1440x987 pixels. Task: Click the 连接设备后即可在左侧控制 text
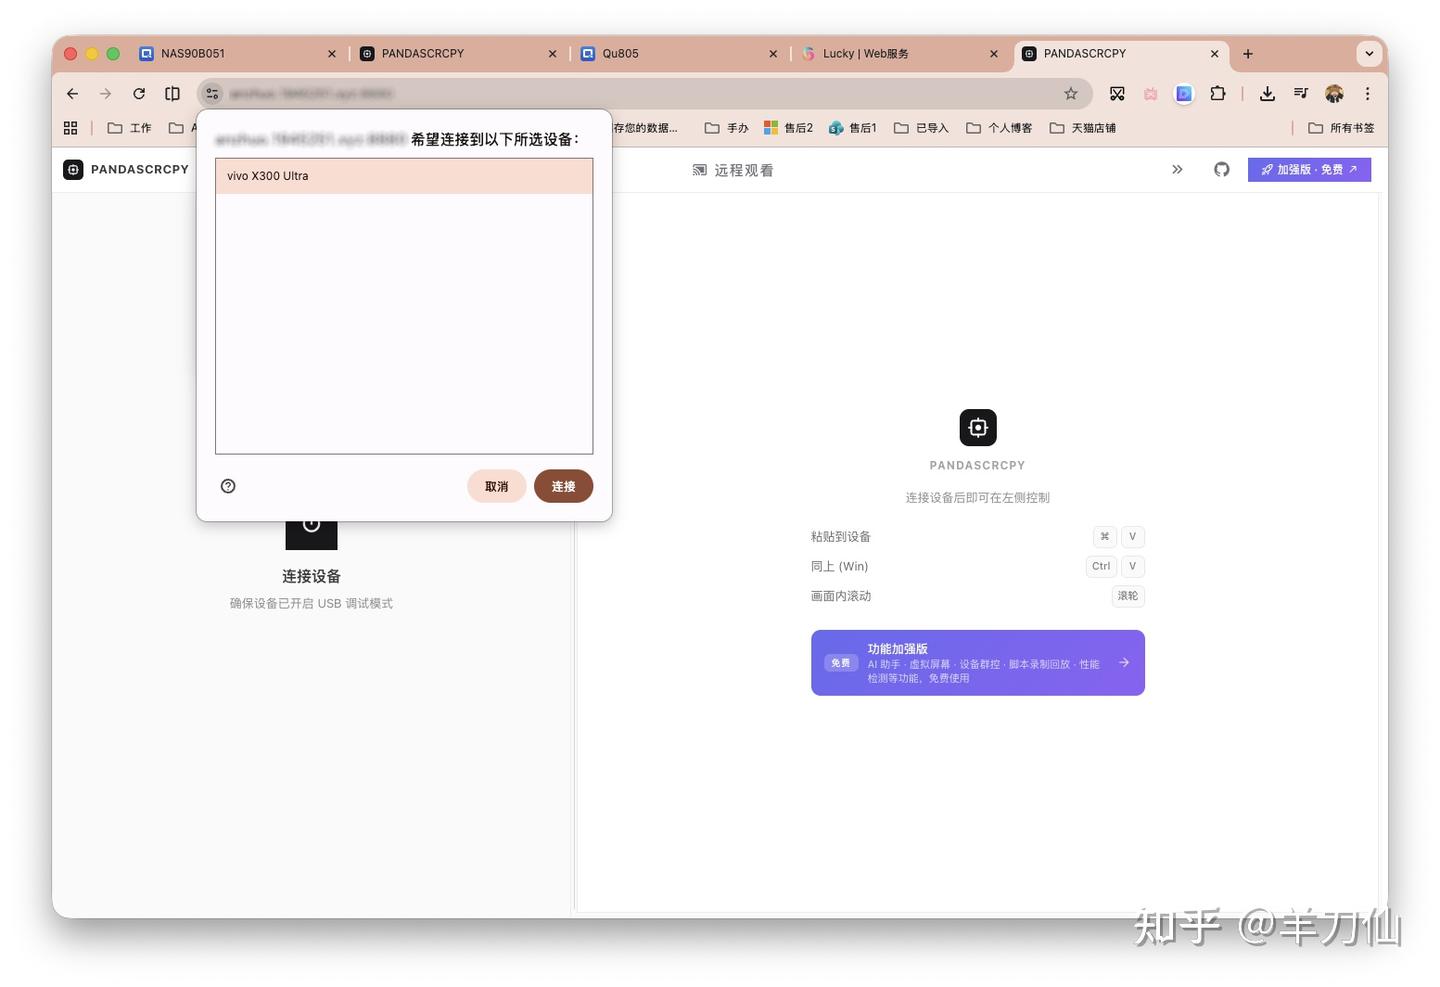click(978, 497)
